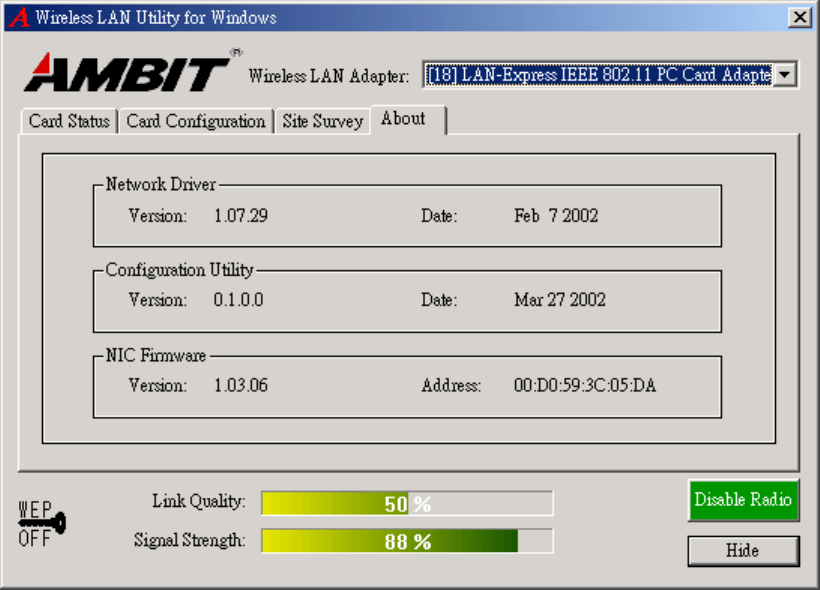This screenshot has height=590, width=820.
Task: Click the Ambit logo in the header
Action: (133, 72)
